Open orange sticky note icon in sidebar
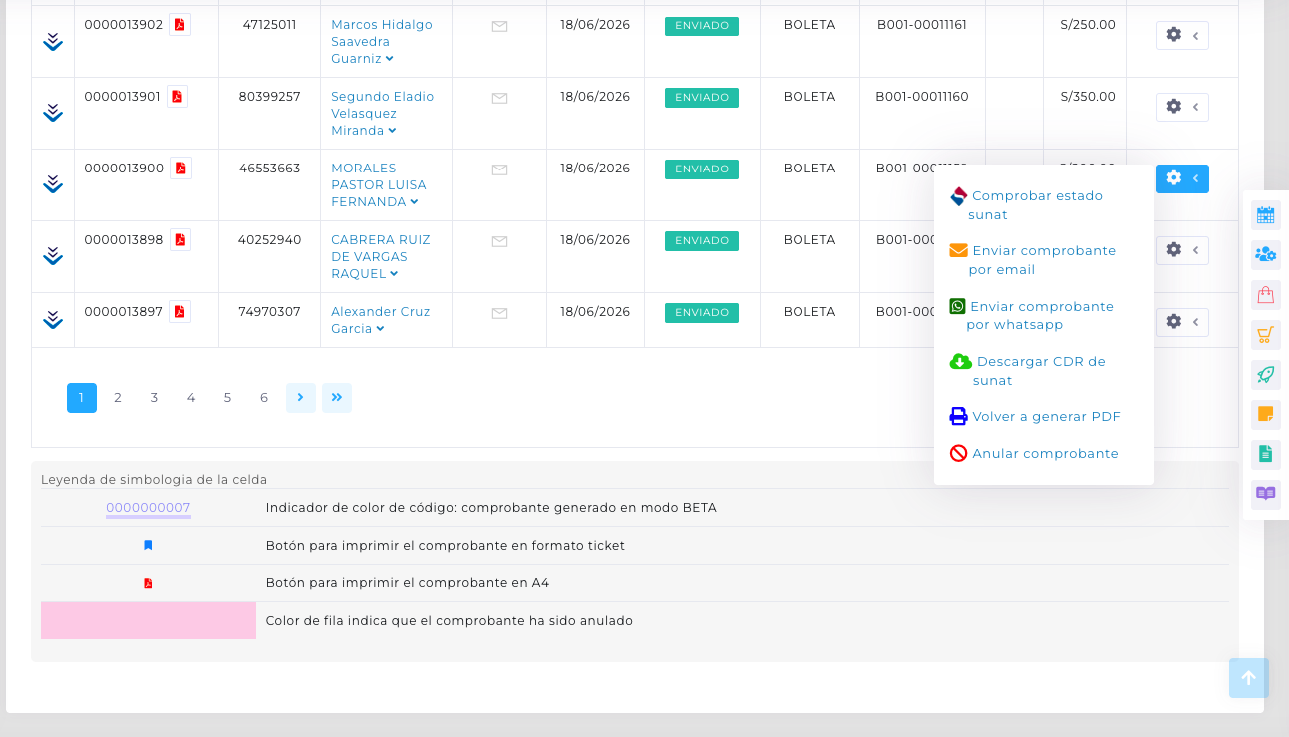 pyautogui.click(x=1266, y=414)
